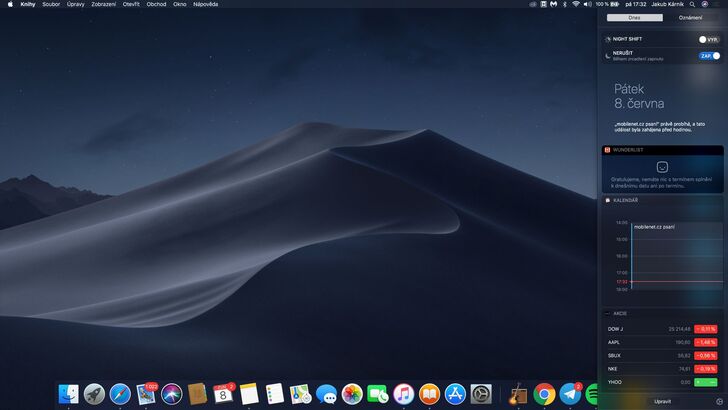The height and width of the screenshot is (410, 728).
Task: Click the Pátek 8. června date heading
Action: pos(639,96)
